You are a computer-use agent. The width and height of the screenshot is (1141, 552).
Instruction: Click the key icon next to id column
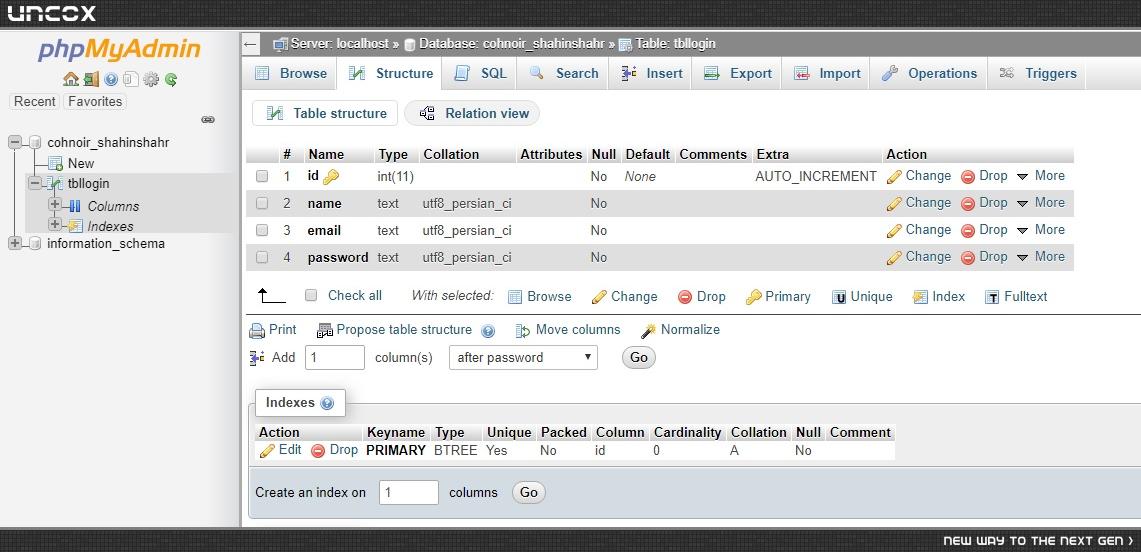(331, 177)
